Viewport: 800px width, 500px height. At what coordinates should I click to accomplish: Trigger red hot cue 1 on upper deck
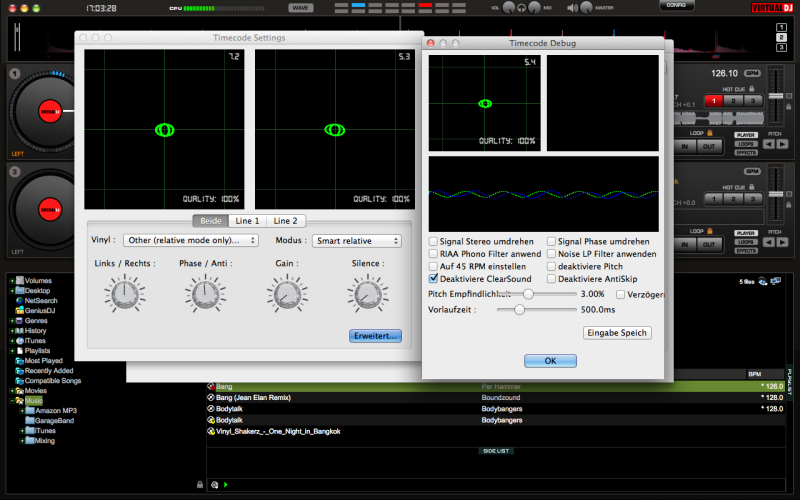(x=714, y=101)
